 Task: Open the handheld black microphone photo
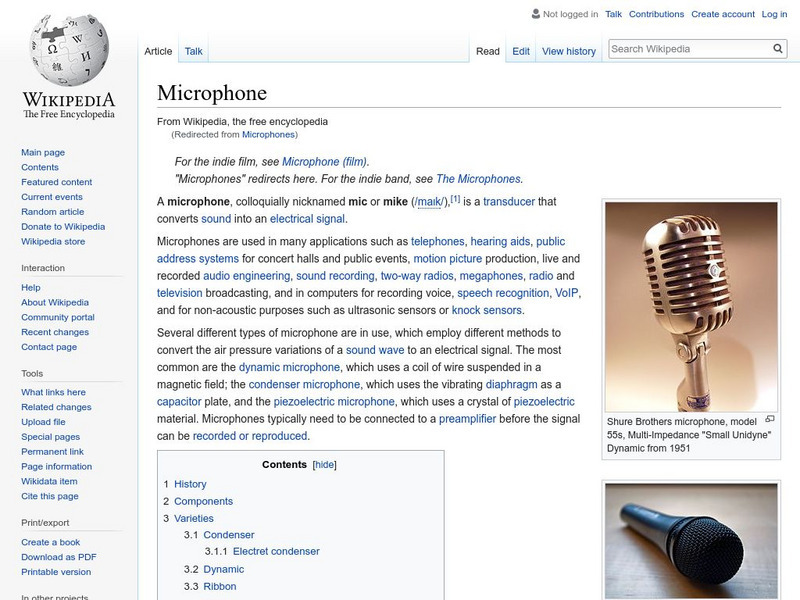pyautogui.click(x=691, y=541)
